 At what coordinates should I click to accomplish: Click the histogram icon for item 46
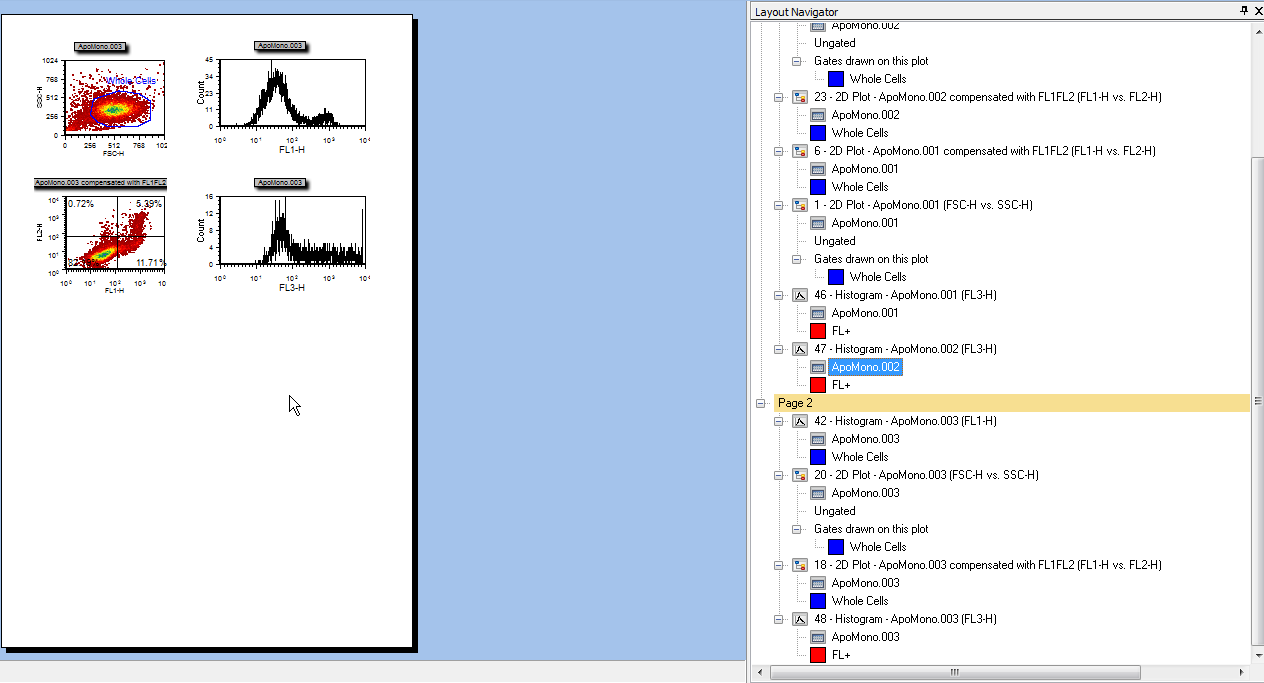coord(799,295)
